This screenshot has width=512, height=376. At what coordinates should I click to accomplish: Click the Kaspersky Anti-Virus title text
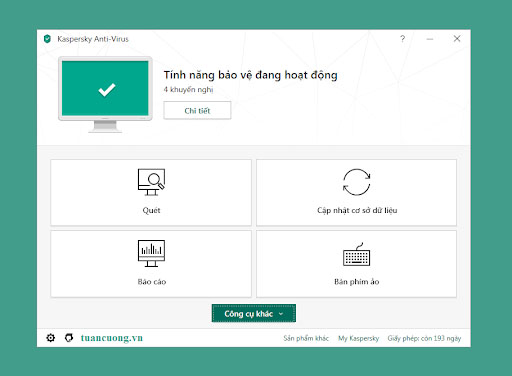(93, 39)
